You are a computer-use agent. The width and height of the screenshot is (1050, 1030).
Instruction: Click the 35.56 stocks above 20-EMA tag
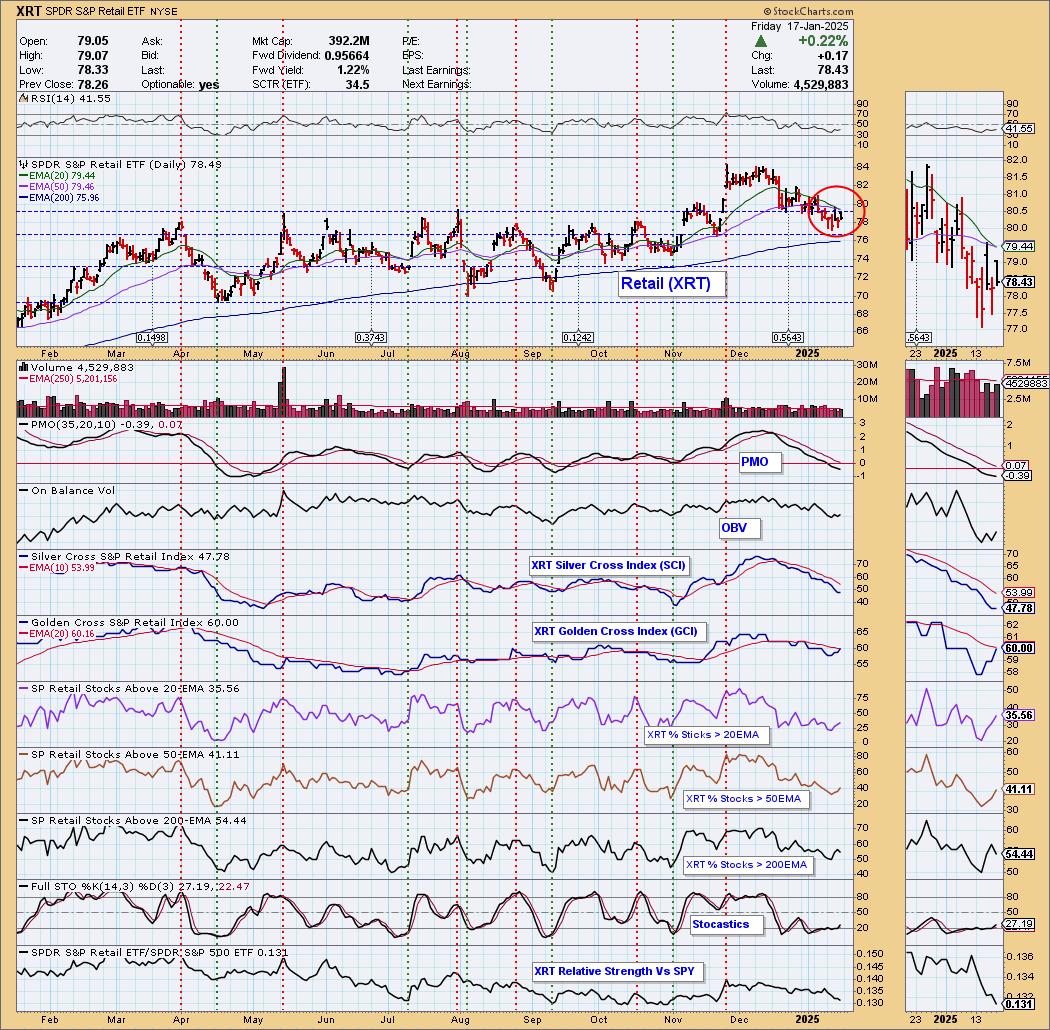1021,715
